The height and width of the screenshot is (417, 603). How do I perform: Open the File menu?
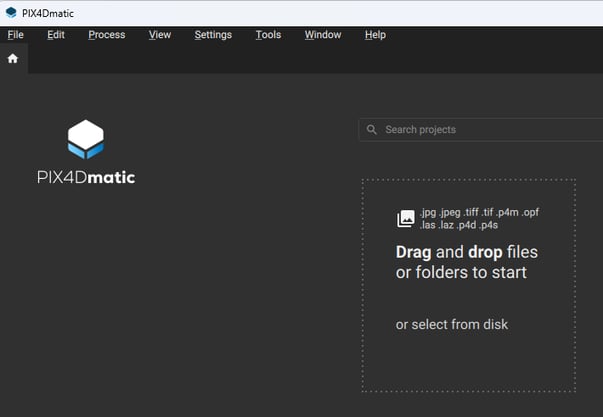coord(15,35)
